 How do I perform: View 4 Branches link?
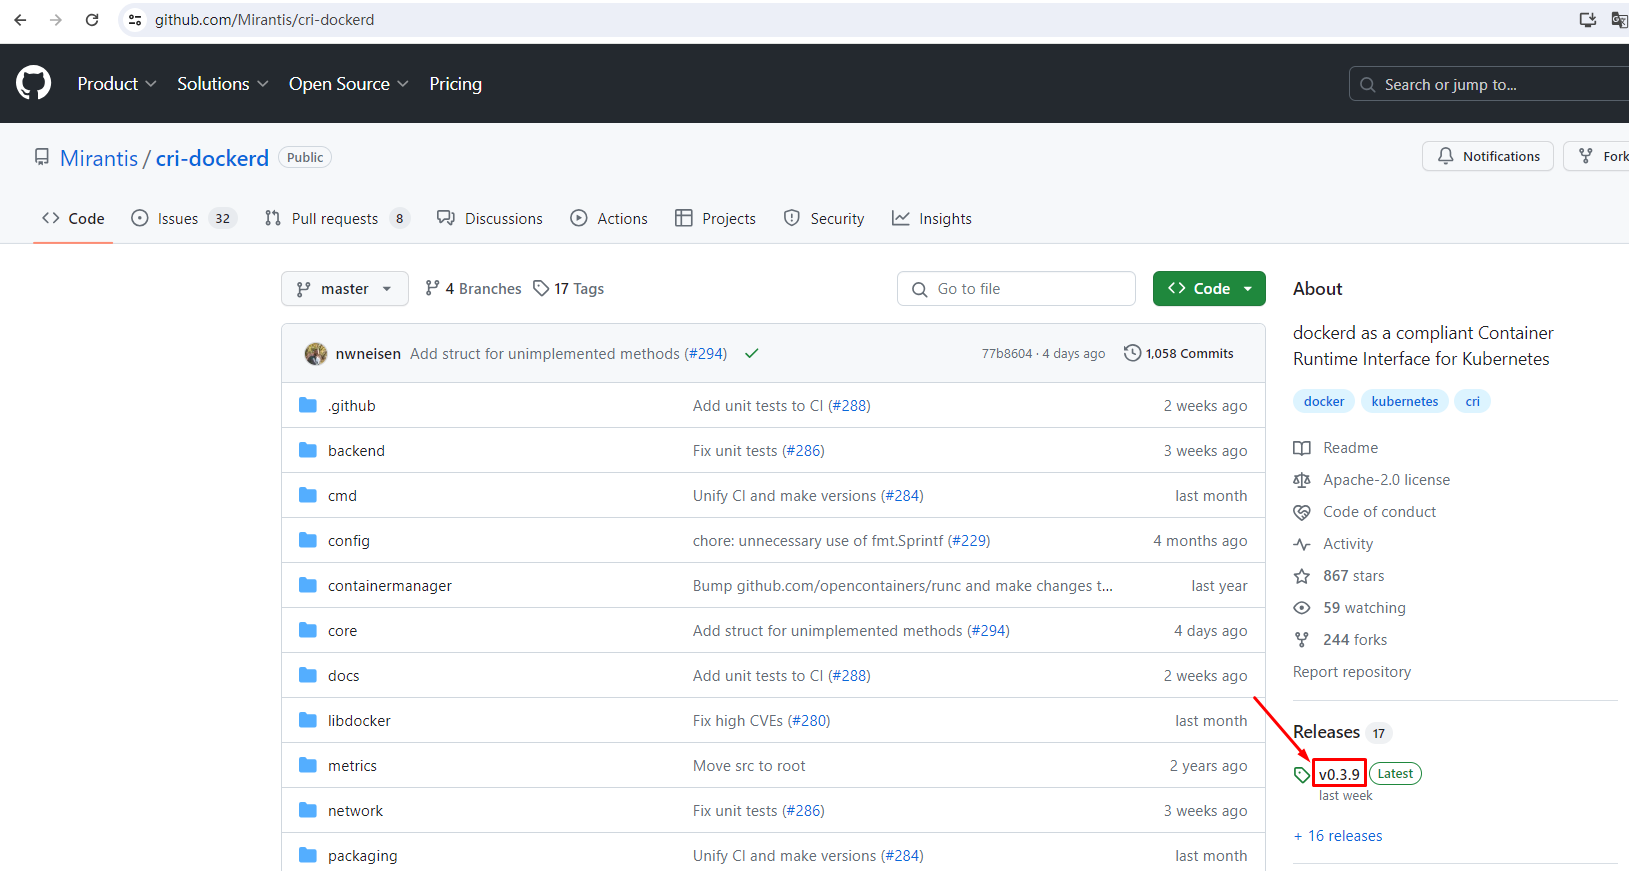point(473,289)
